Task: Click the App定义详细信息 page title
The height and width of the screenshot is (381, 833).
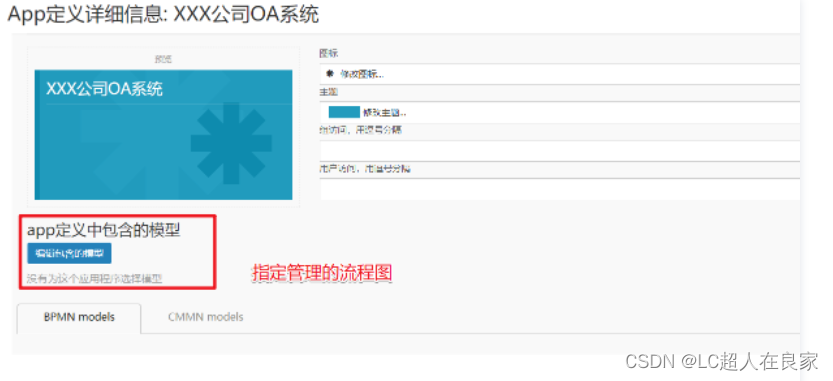Action: pos(163,14)
